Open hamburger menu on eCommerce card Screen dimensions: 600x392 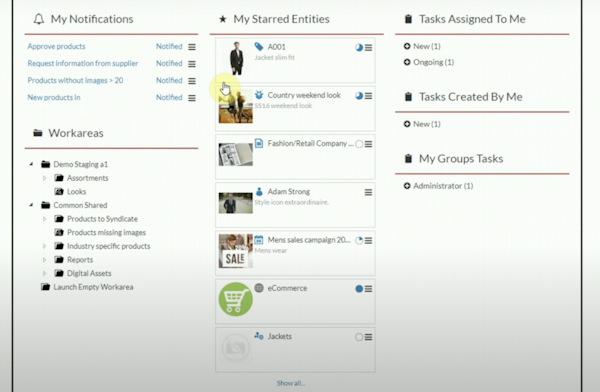368,289
